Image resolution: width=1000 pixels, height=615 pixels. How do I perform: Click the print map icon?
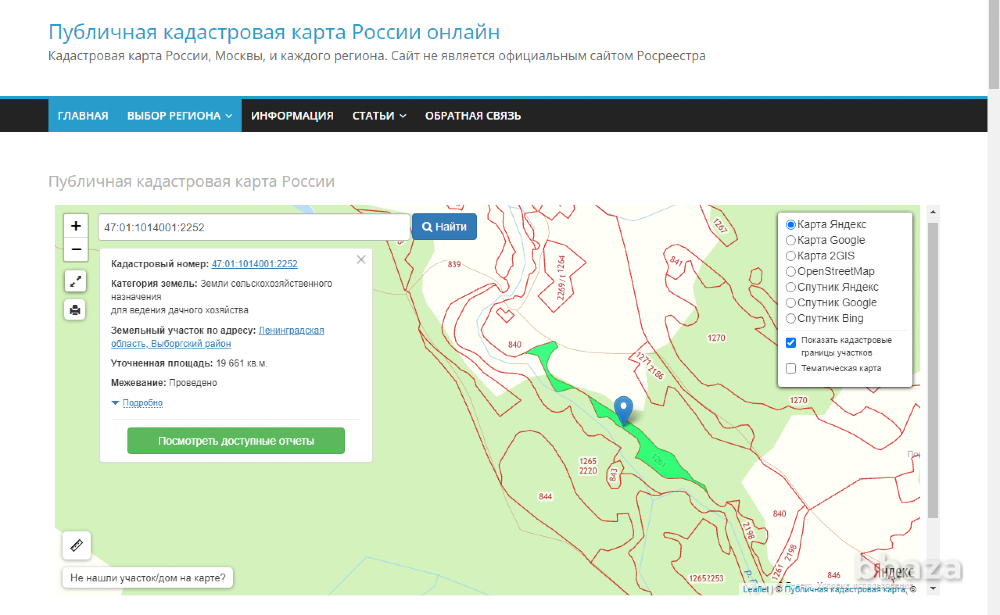click(x=75, y=310)
